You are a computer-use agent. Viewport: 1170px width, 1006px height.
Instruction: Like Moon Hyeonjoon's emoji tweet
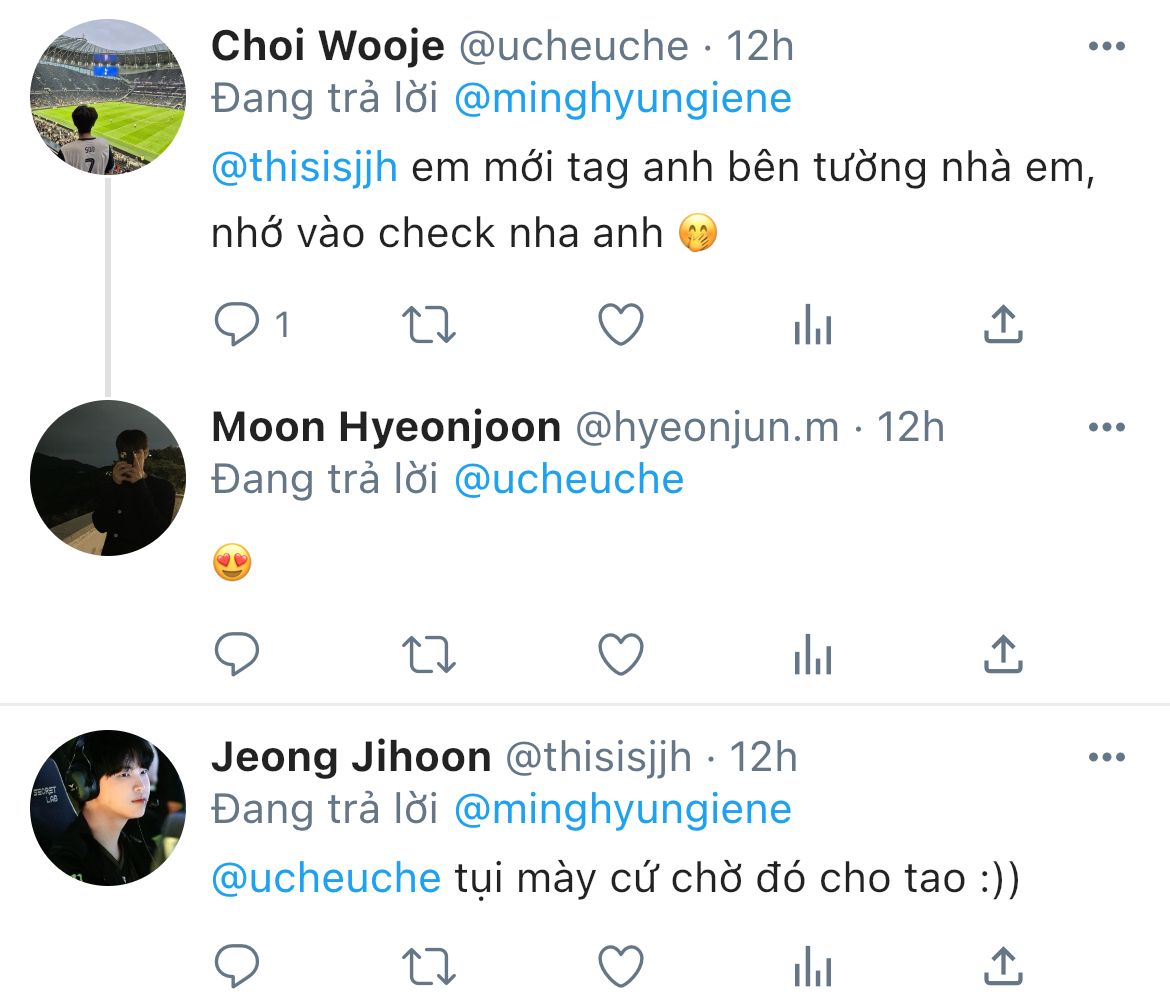click(x=620, y=655)
